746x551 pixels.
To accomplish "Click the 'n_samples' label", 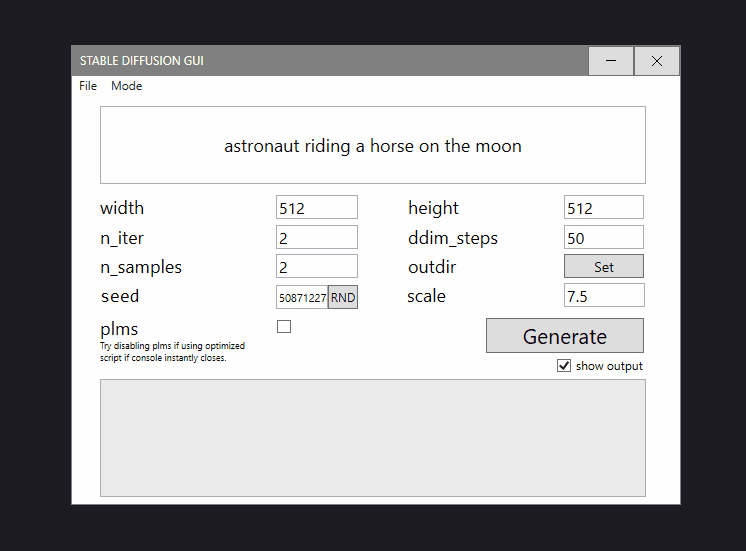I will coord(141,267).
